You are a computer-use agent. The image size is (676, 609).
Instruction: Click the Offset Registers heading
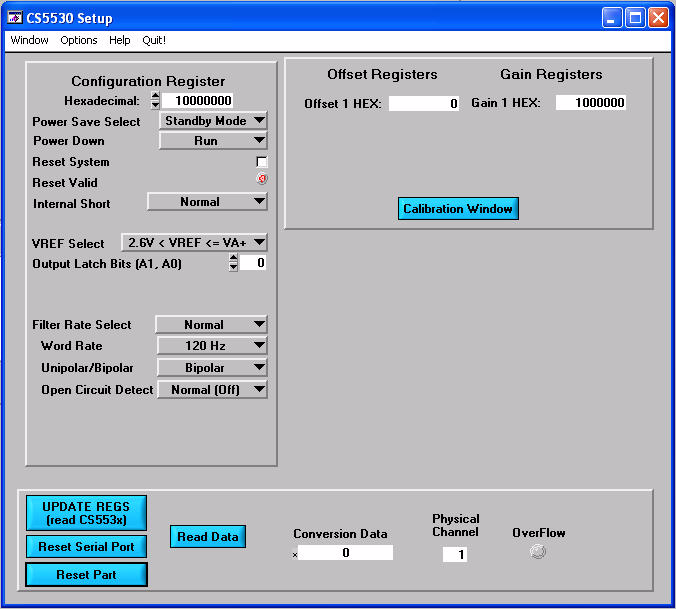[382, 74]
